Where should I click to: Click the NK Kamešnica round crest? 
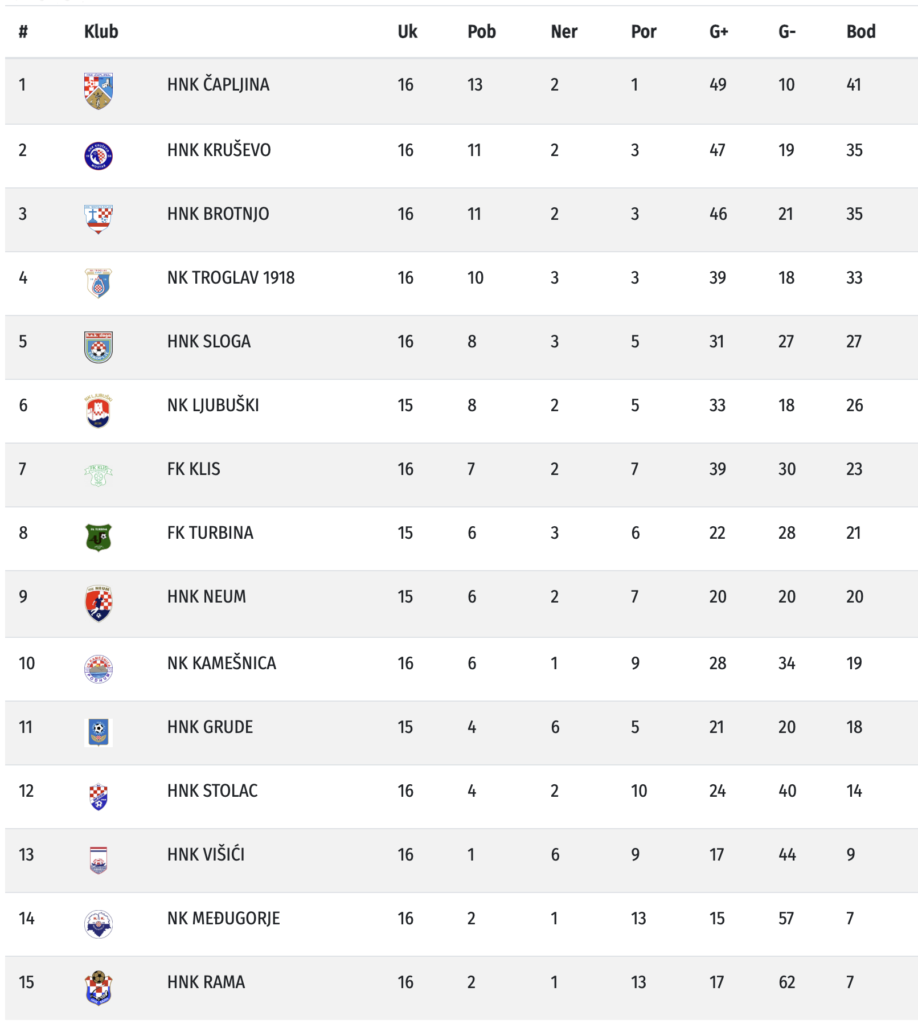point(98,668)
